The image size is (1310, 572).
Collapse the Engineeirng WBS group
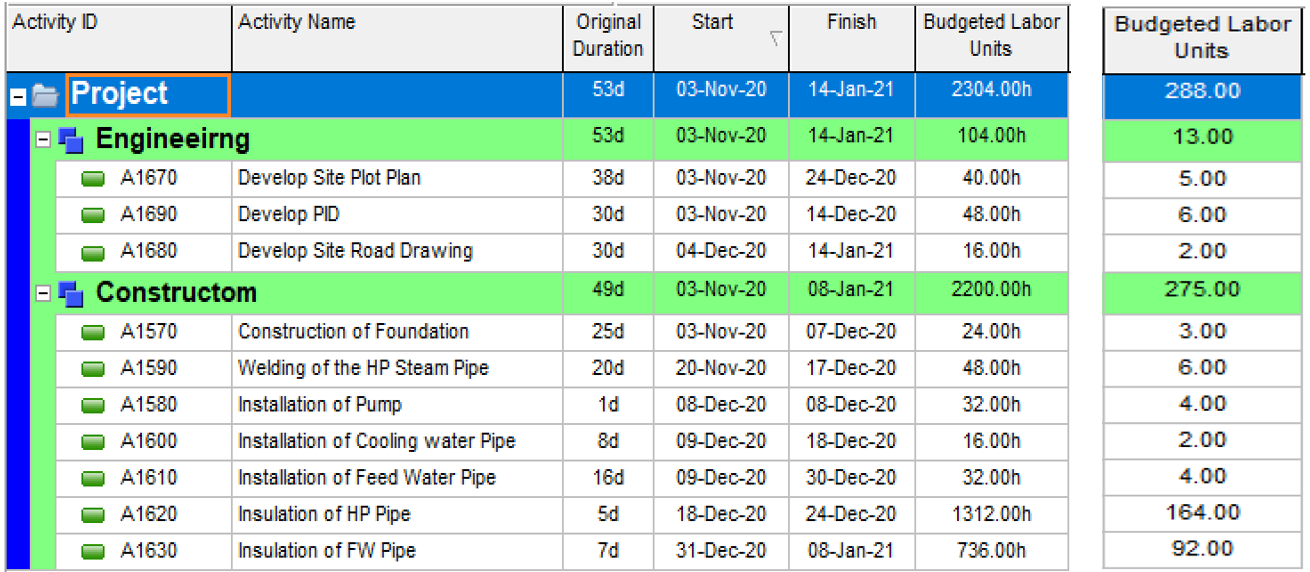pyautogui.click(x=43, y=141)
